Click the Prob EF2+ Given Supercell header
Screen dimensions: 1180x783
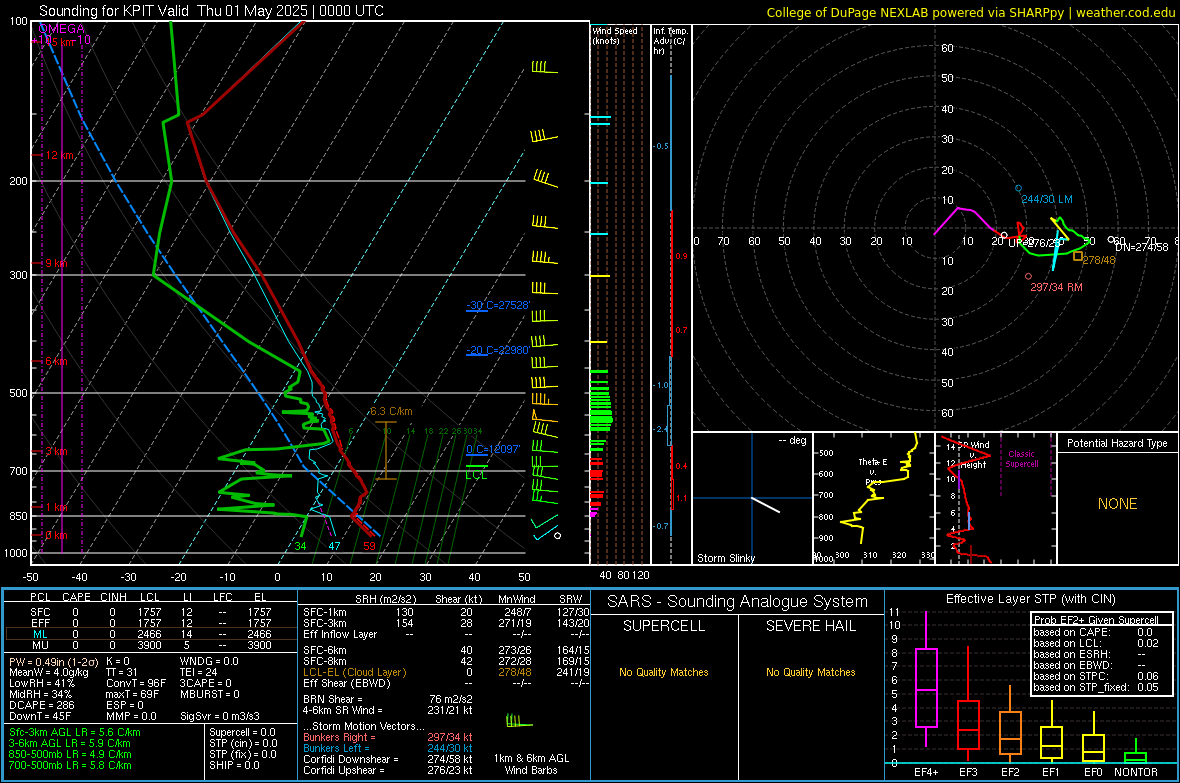1096,620
